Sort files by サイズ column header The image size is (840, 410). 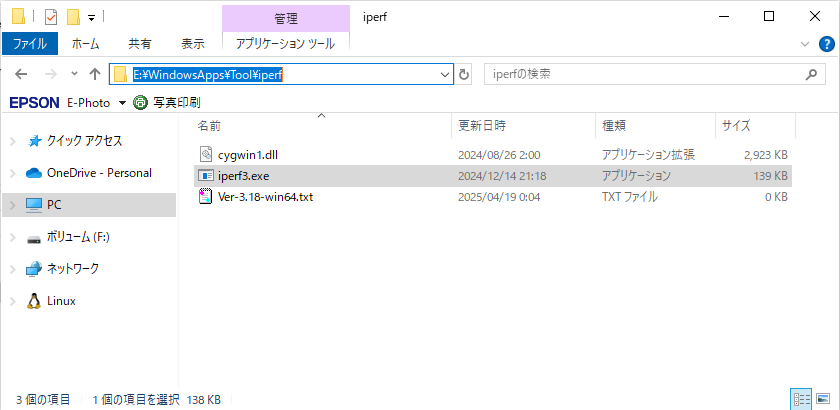coord(736,126)
